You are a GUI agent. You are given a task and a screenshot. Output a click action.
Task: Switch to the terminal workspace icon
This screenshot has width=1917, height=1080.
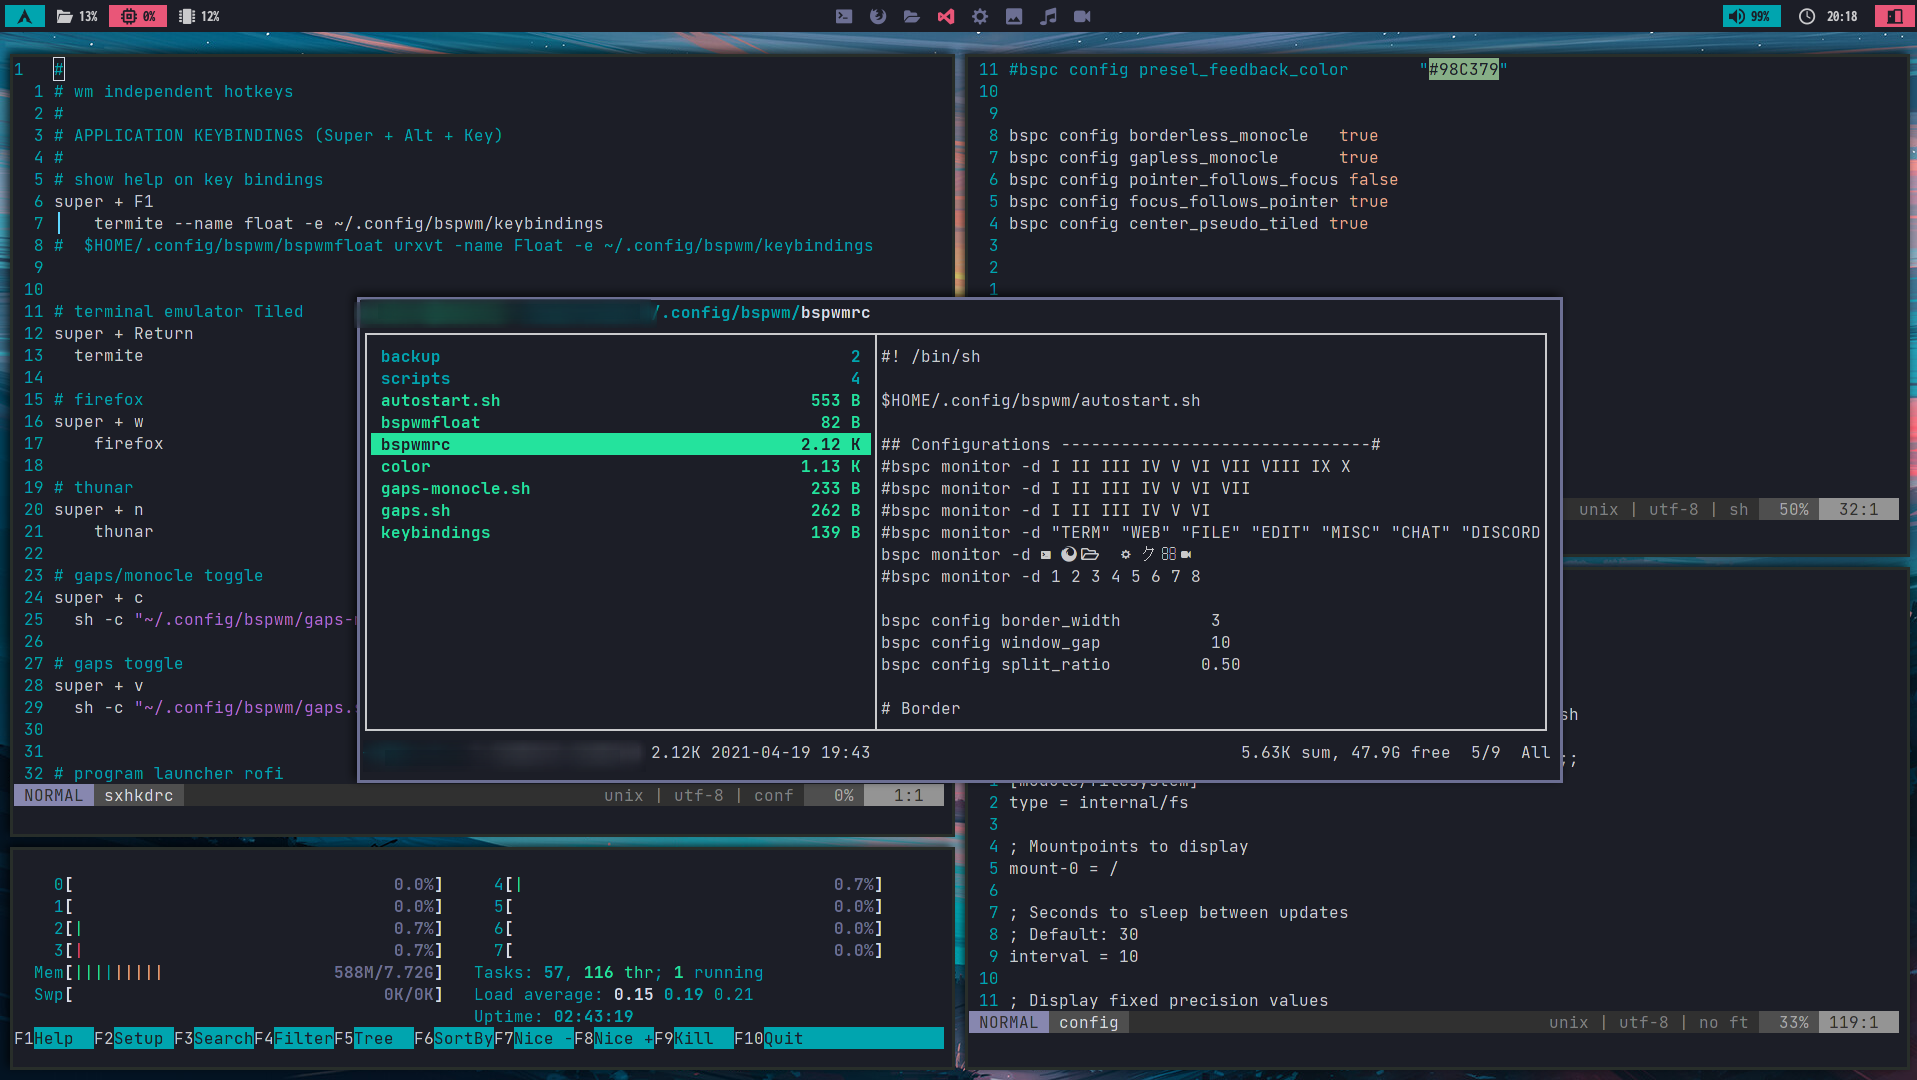(x=844, y=16)
